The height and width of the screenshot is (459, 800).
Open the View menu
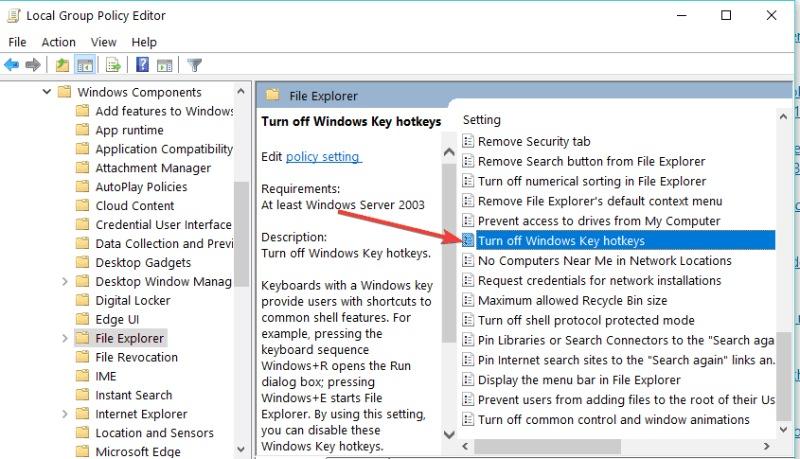(x=104, y=42)
